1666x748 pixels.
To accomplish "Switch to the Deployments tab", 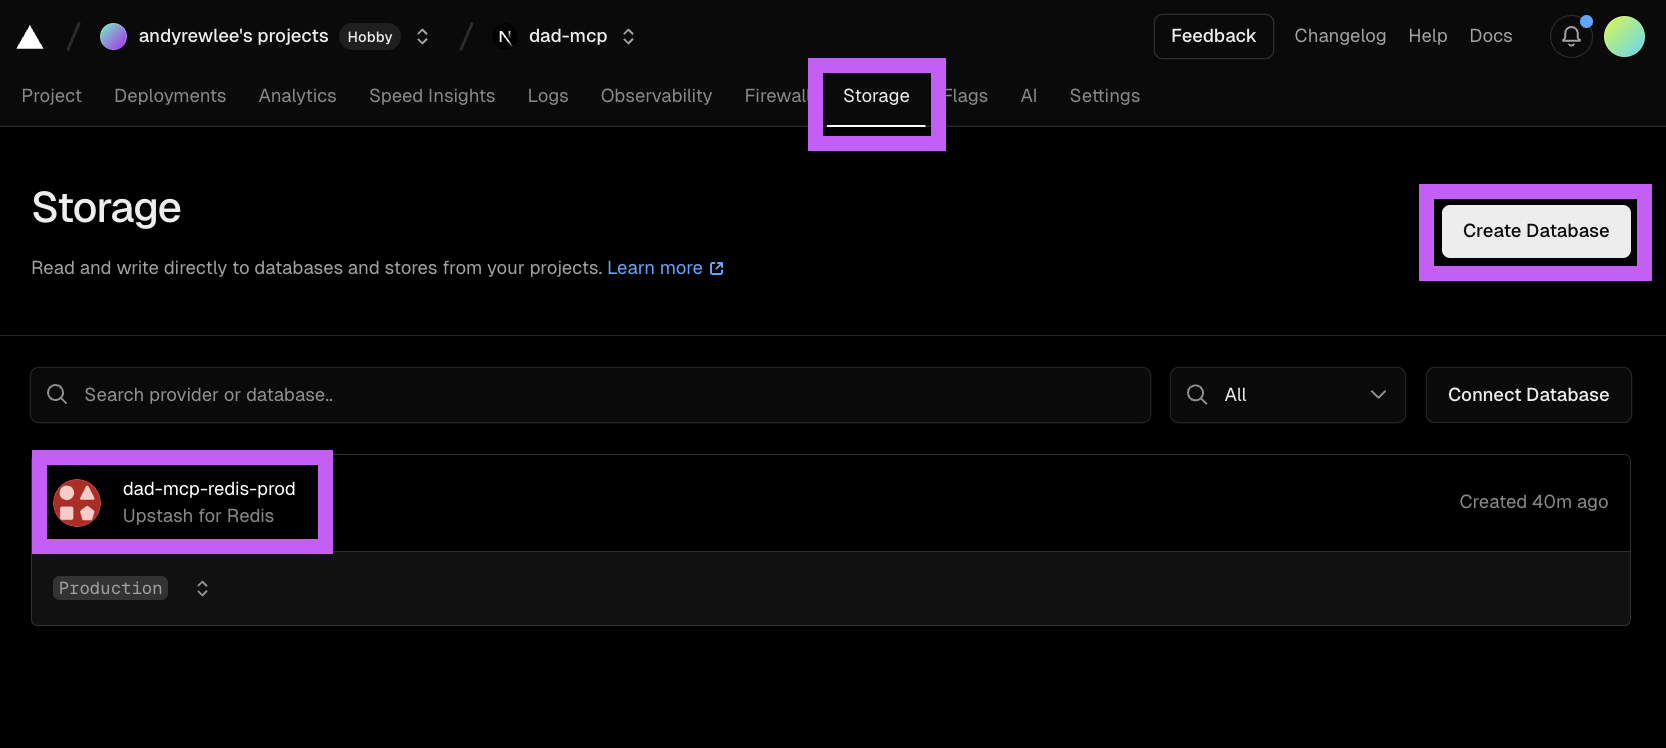I will [x=170, y=96].
